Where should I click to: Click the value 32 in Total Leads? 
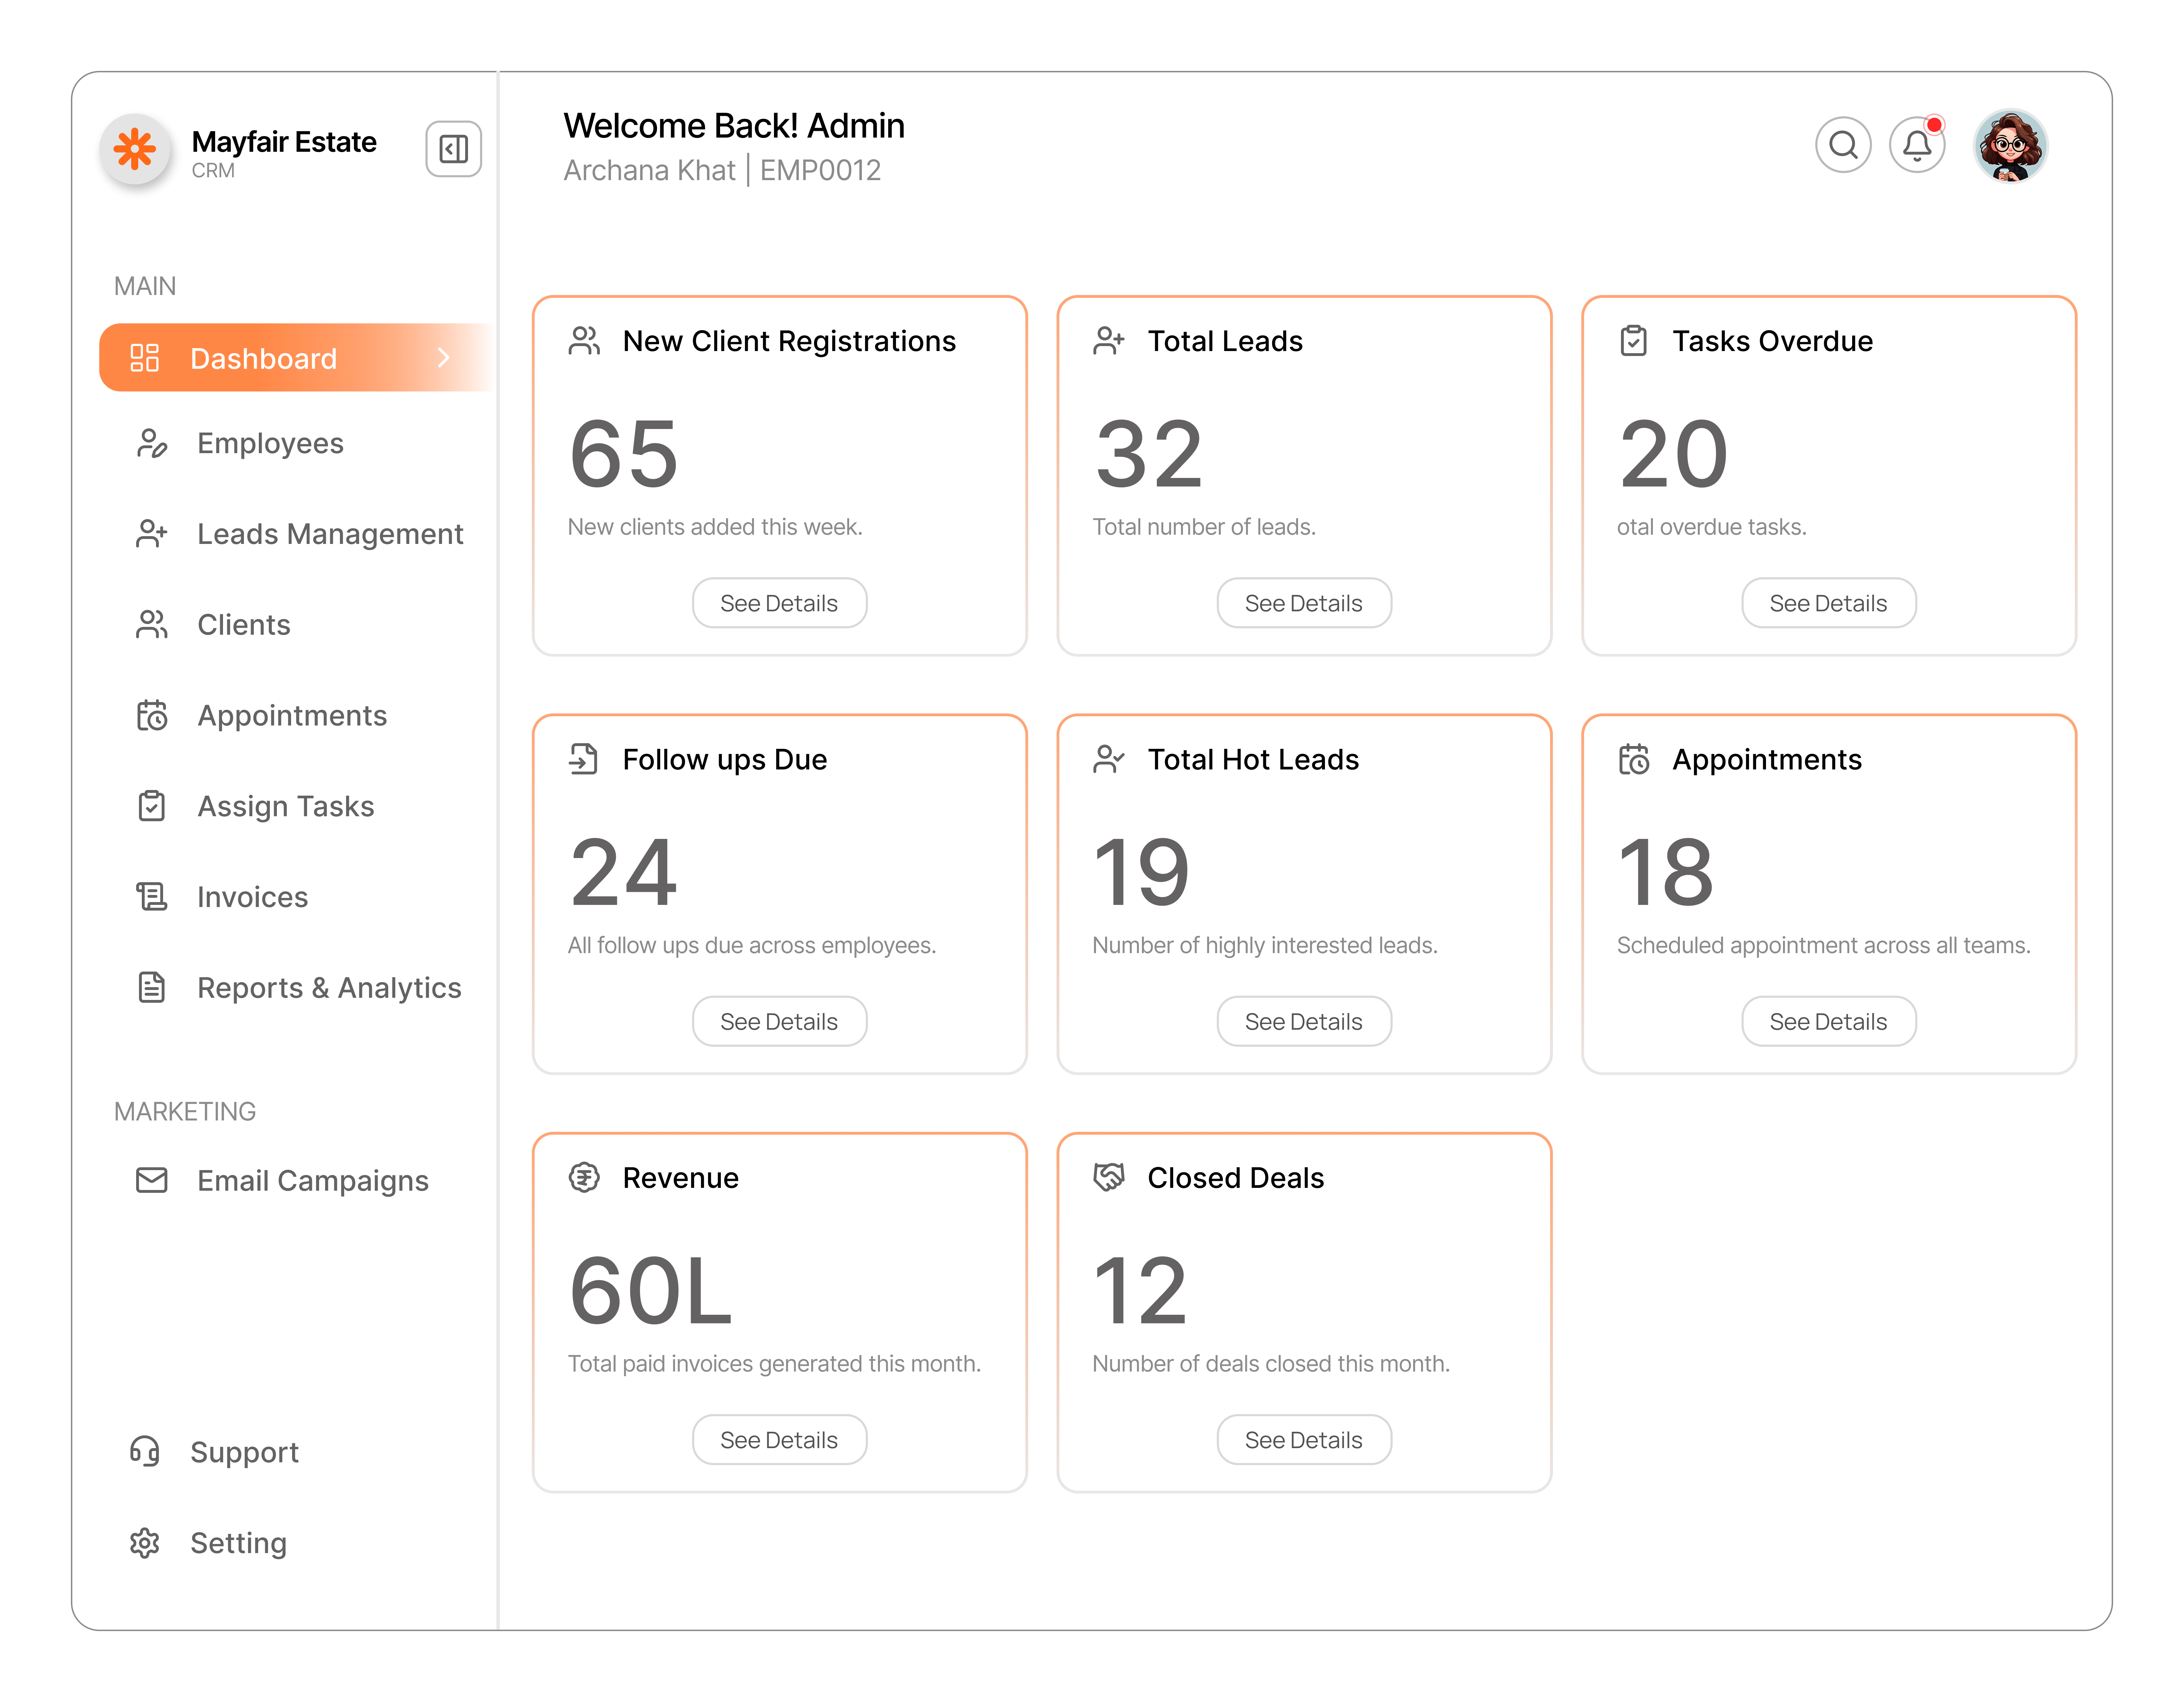pyautogui.click(x=1149, y=454)
